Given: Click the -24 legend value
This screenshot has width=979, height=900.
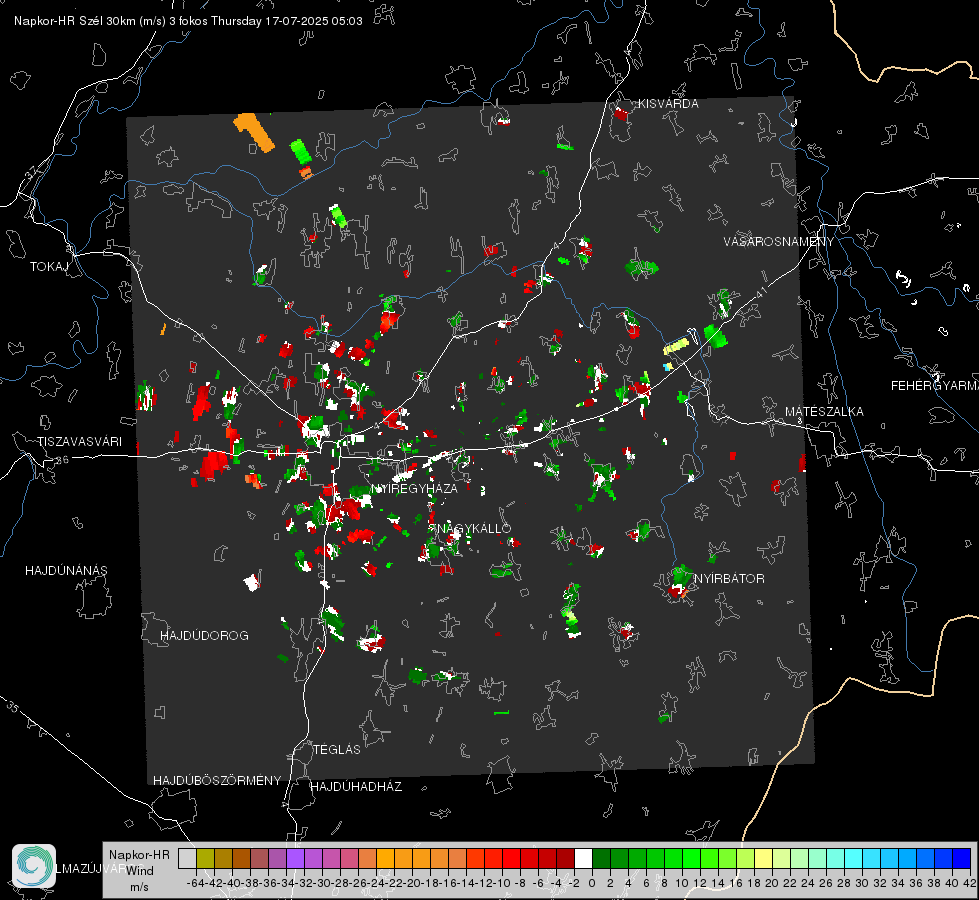Looking at the screenshot, I should 378,883.
